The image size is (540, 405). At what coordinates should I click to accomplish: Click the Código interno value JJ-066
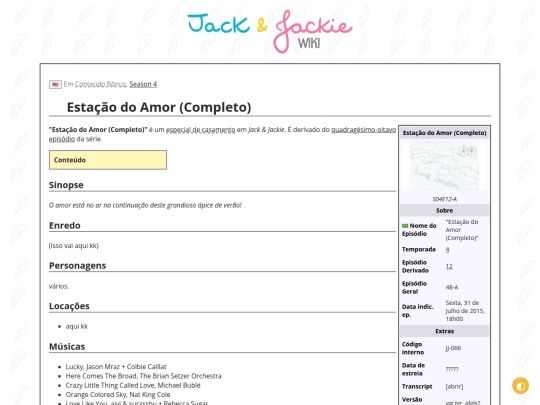(x=453, y=348)
